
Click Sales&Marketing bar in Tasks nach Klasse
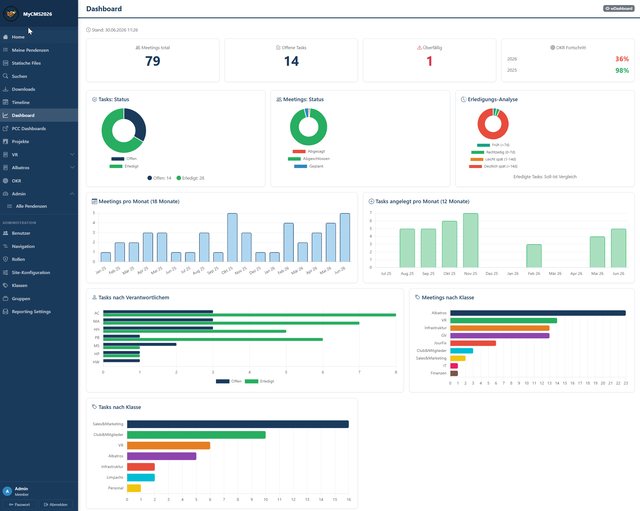(x=238, y=424)
